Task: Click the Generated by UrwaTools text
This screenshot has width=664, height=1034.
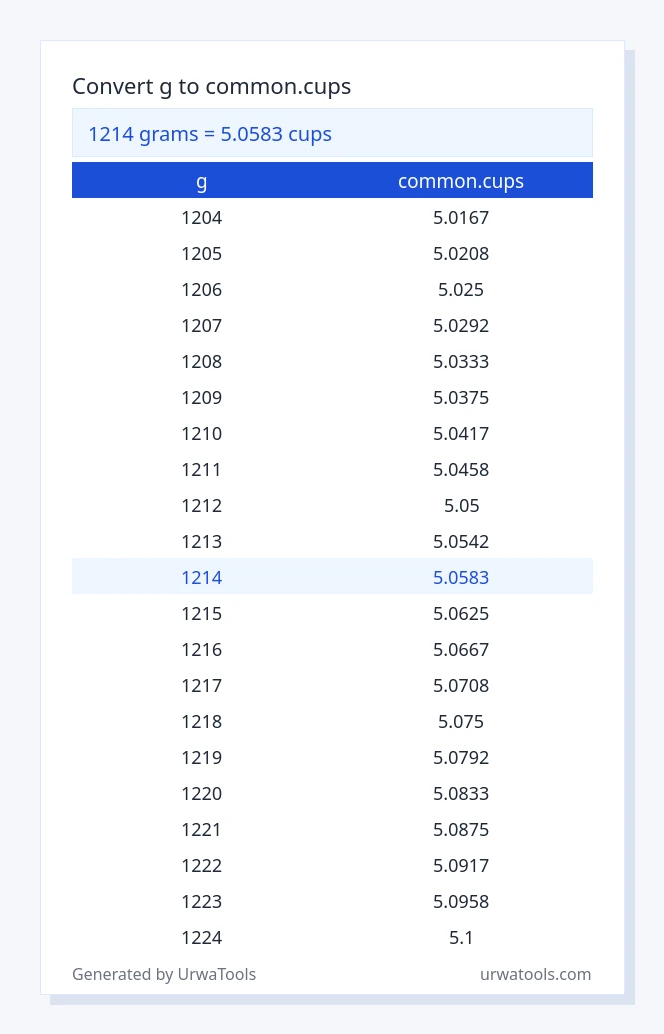Action: point(164,974)
